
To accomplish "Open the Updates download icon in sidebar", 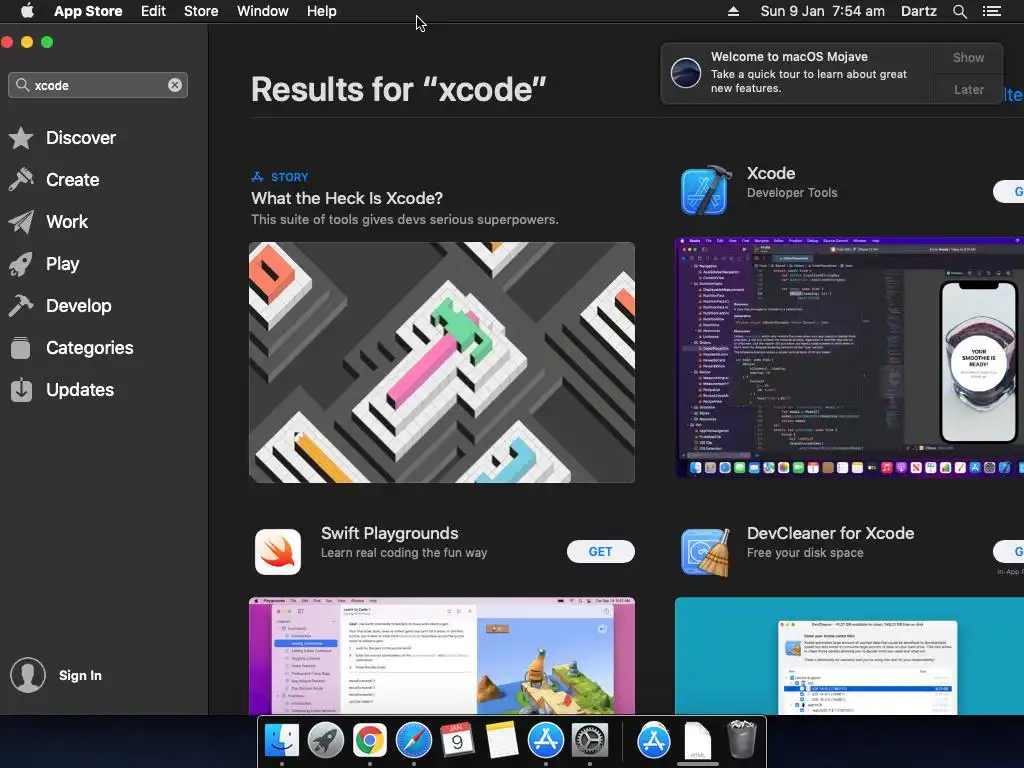I will tap(21, 390).
